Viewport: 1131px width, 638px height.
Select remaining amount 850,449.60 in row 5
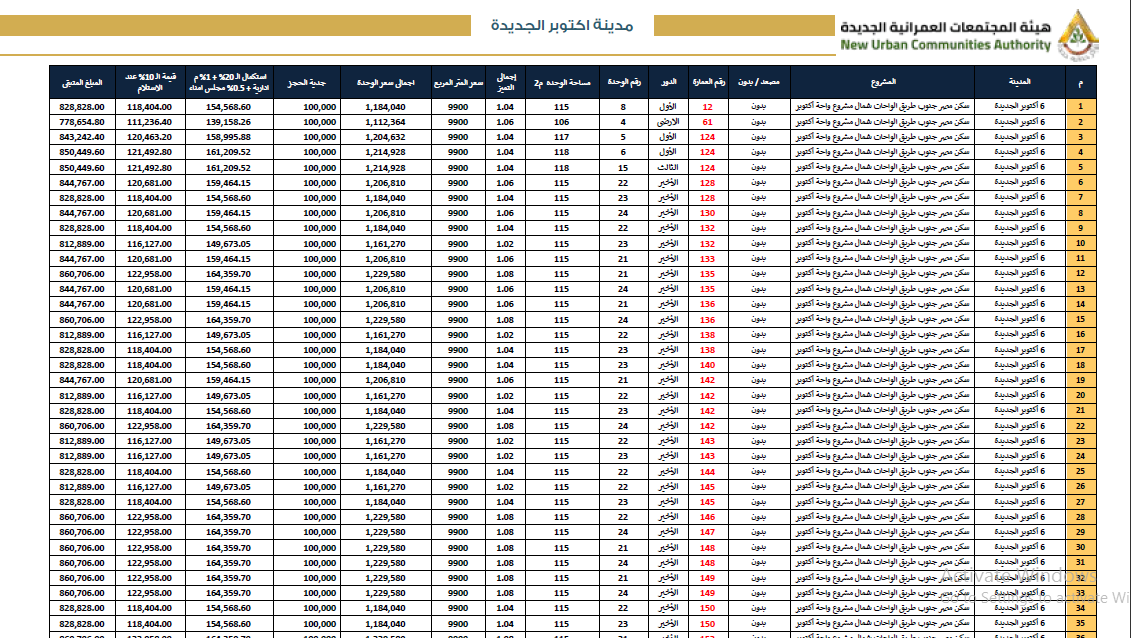click(82, 167)
